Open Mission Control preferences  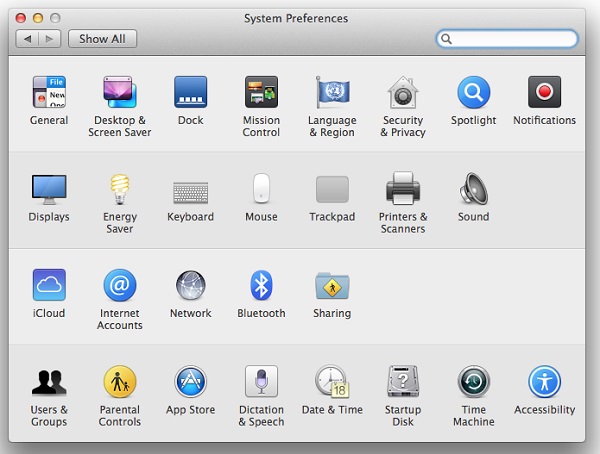point(261,93)
